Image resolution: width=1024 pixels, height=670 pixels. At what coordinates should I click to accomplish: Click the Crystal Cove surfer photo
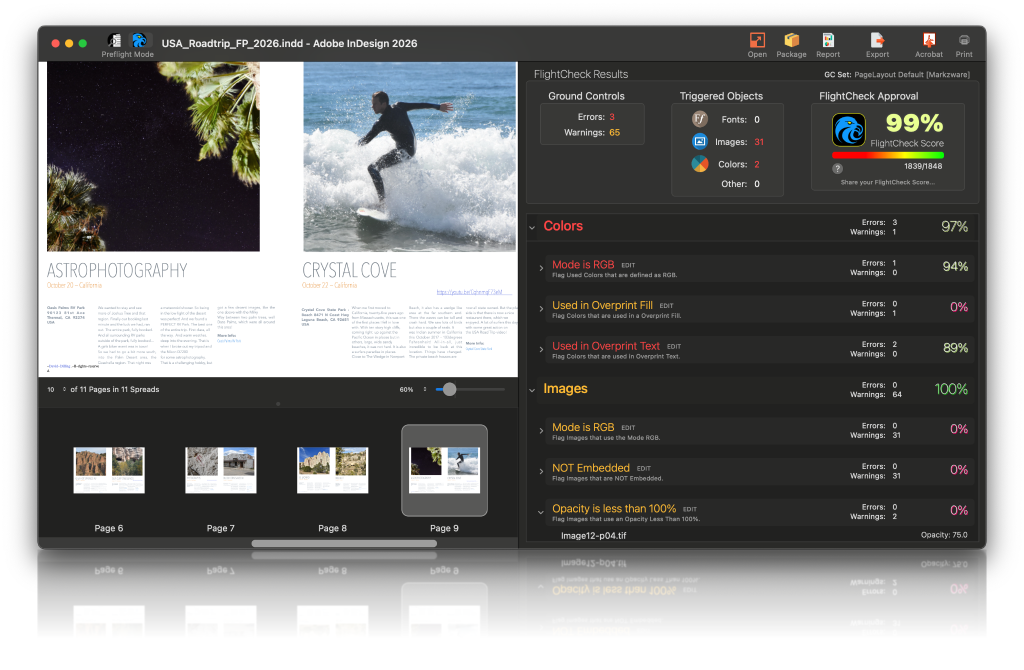[x=409, y=157]
